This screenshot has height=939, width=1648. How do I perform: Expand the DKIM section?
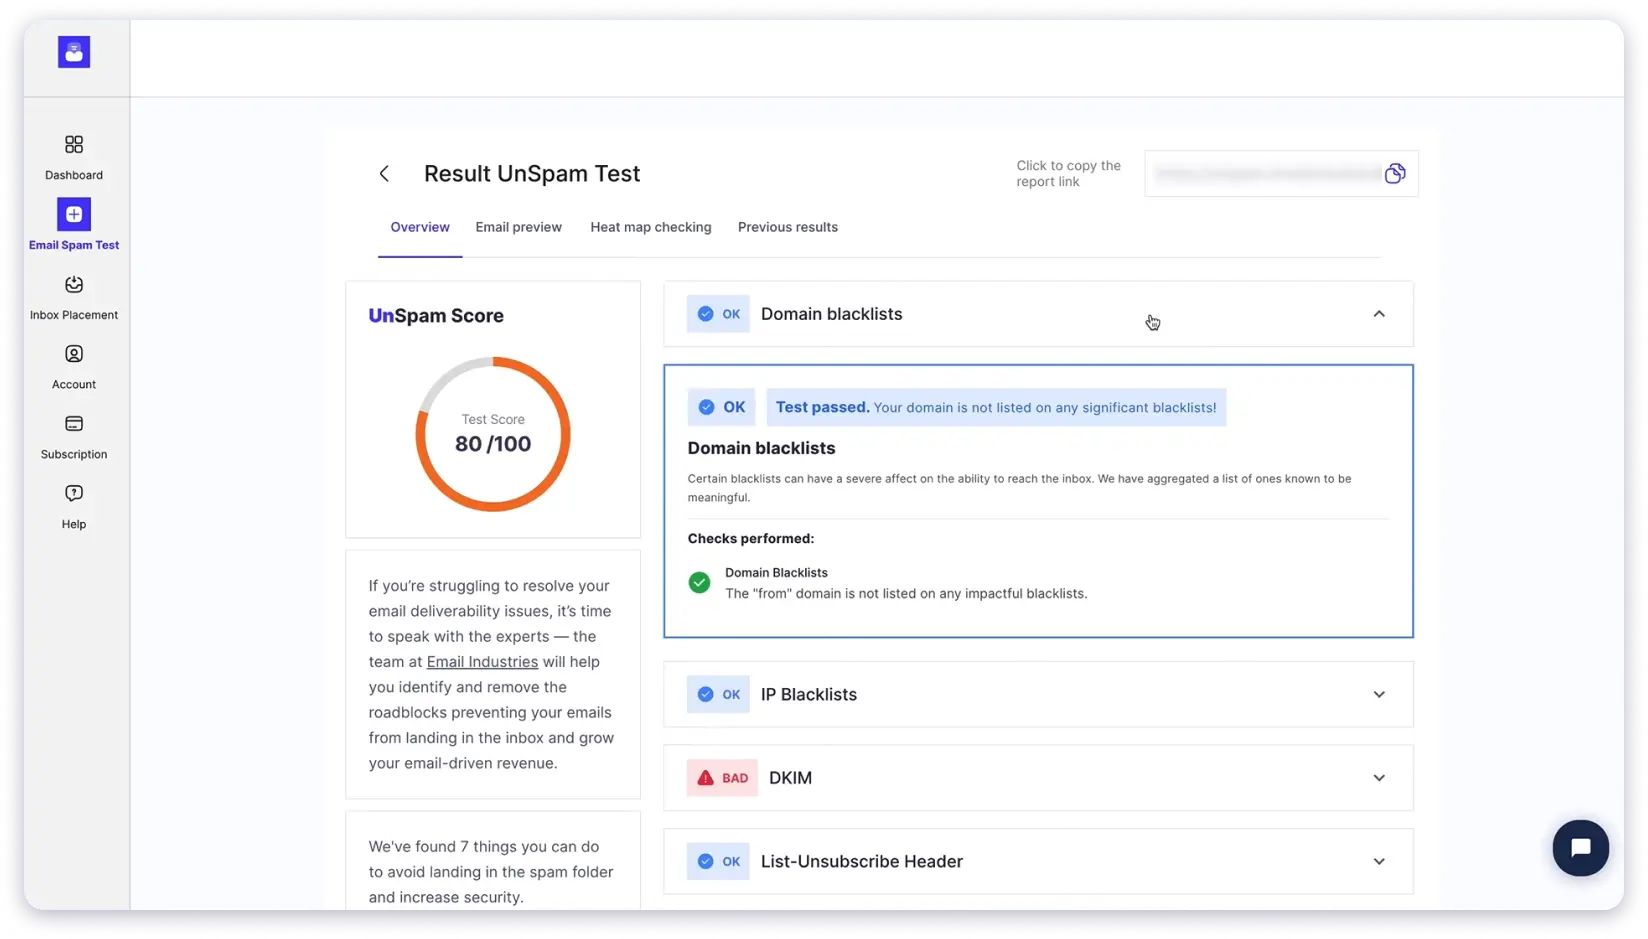(1379, 778)
